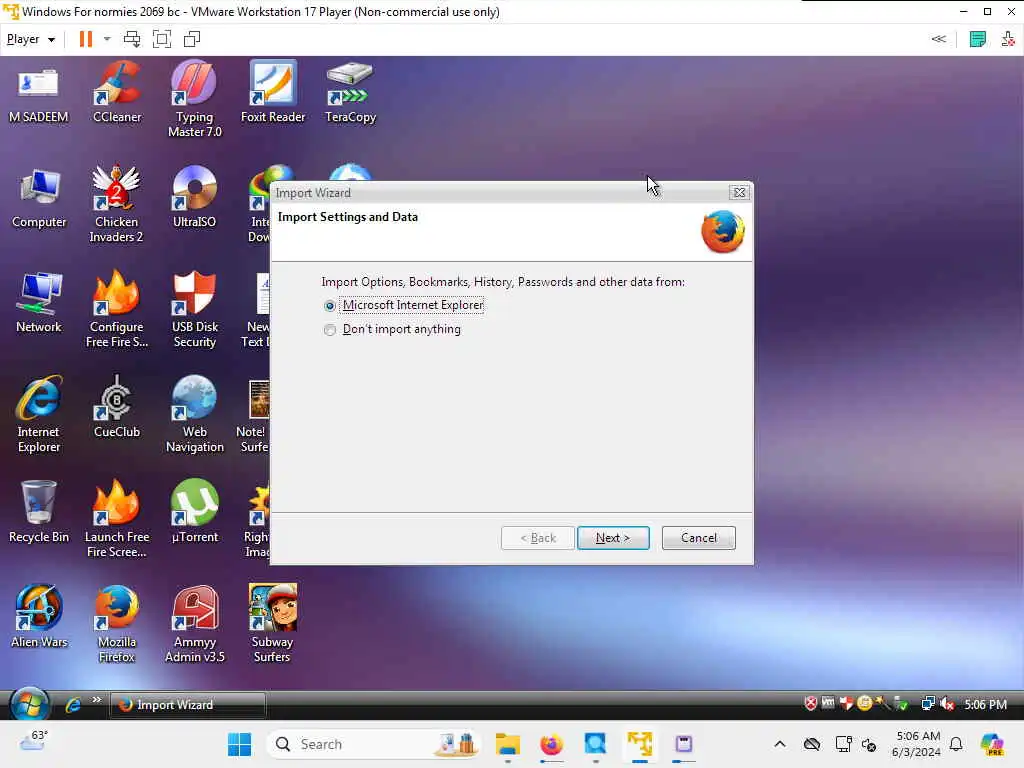Send Ctrl+Alt+Del to the virtual machine
Screen dimensions: 1024x768
point(132,39)
